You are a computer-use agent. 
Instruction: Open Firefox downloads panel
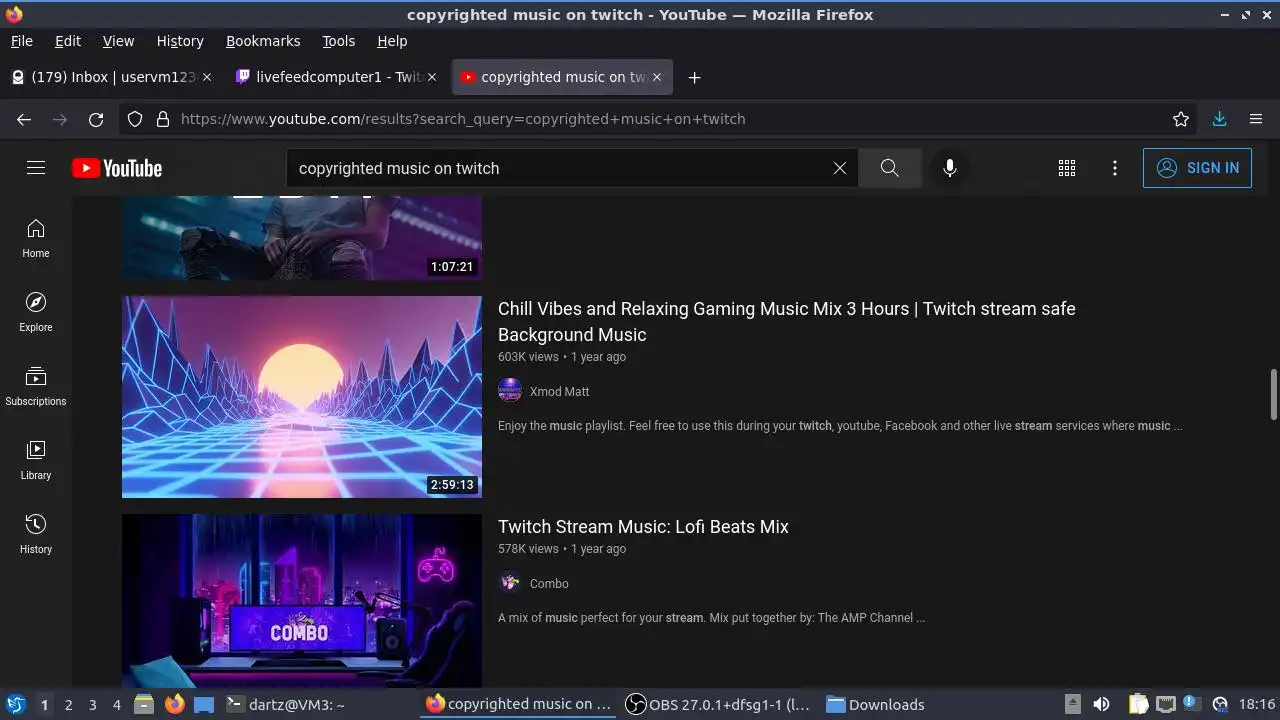(x=1219, y=119)
